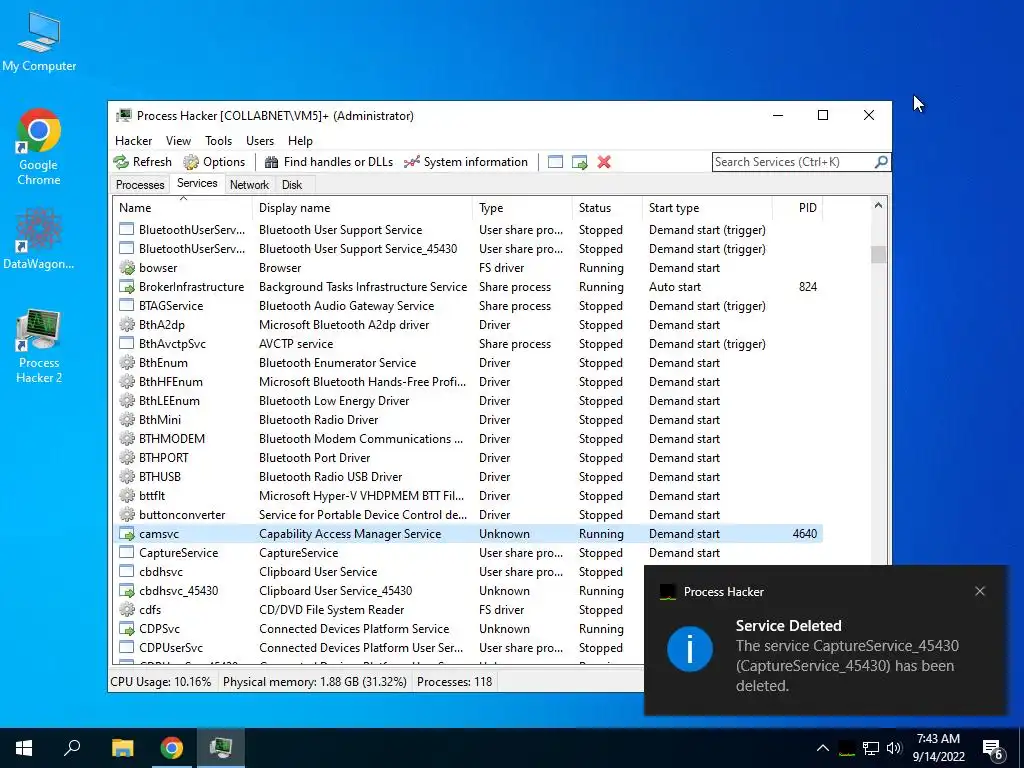Viewport: 1024px width, 768px height.
Task: Click the Processes: 118 status entry
Action: point(455,682)
